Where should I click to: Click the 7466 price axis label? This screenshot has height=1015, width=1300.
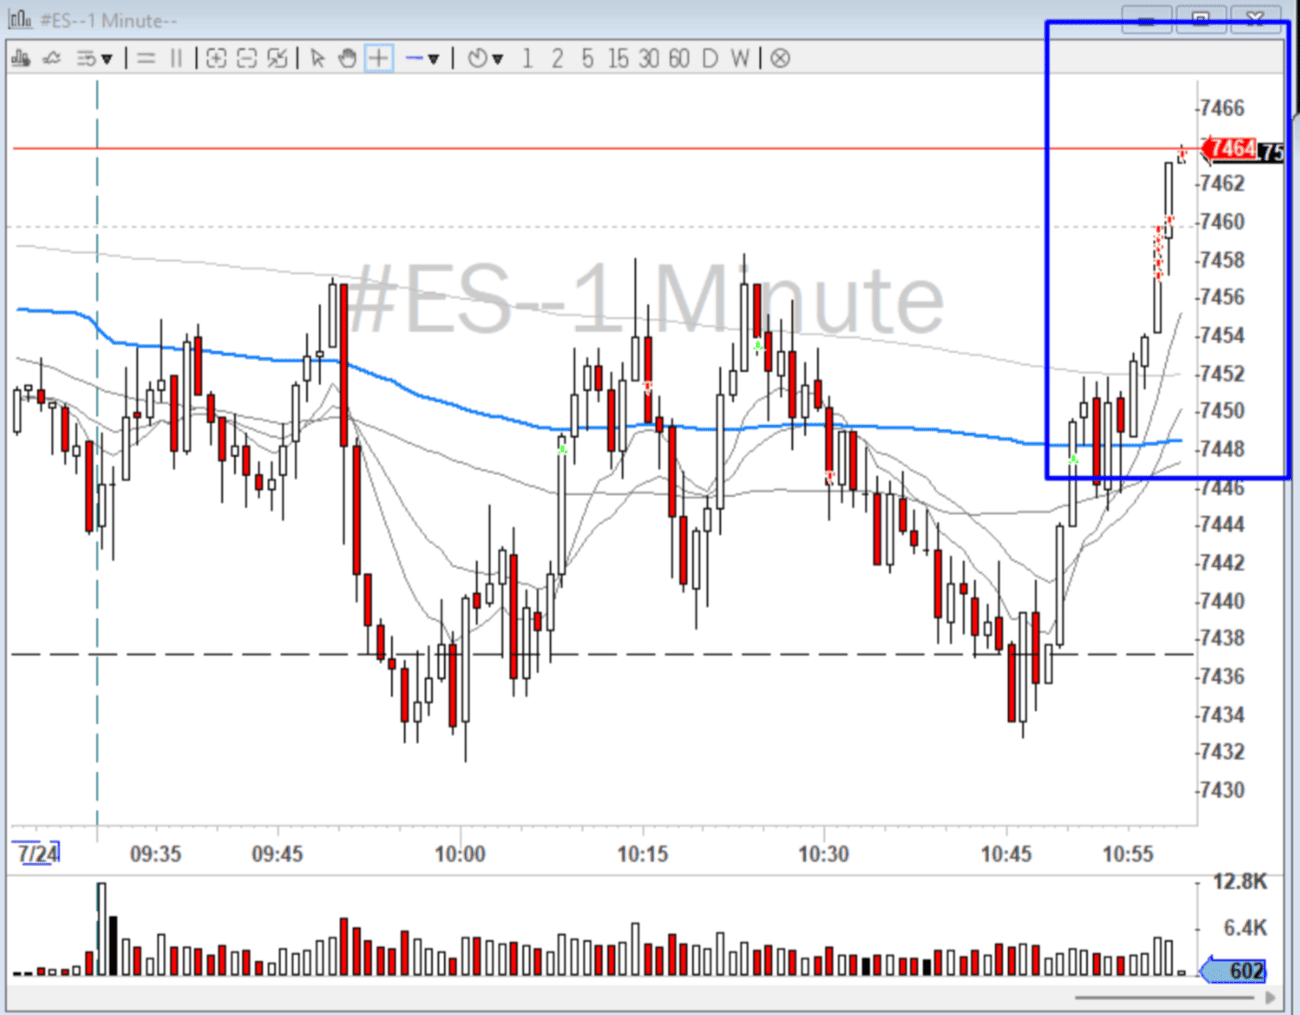[1222, 108]
